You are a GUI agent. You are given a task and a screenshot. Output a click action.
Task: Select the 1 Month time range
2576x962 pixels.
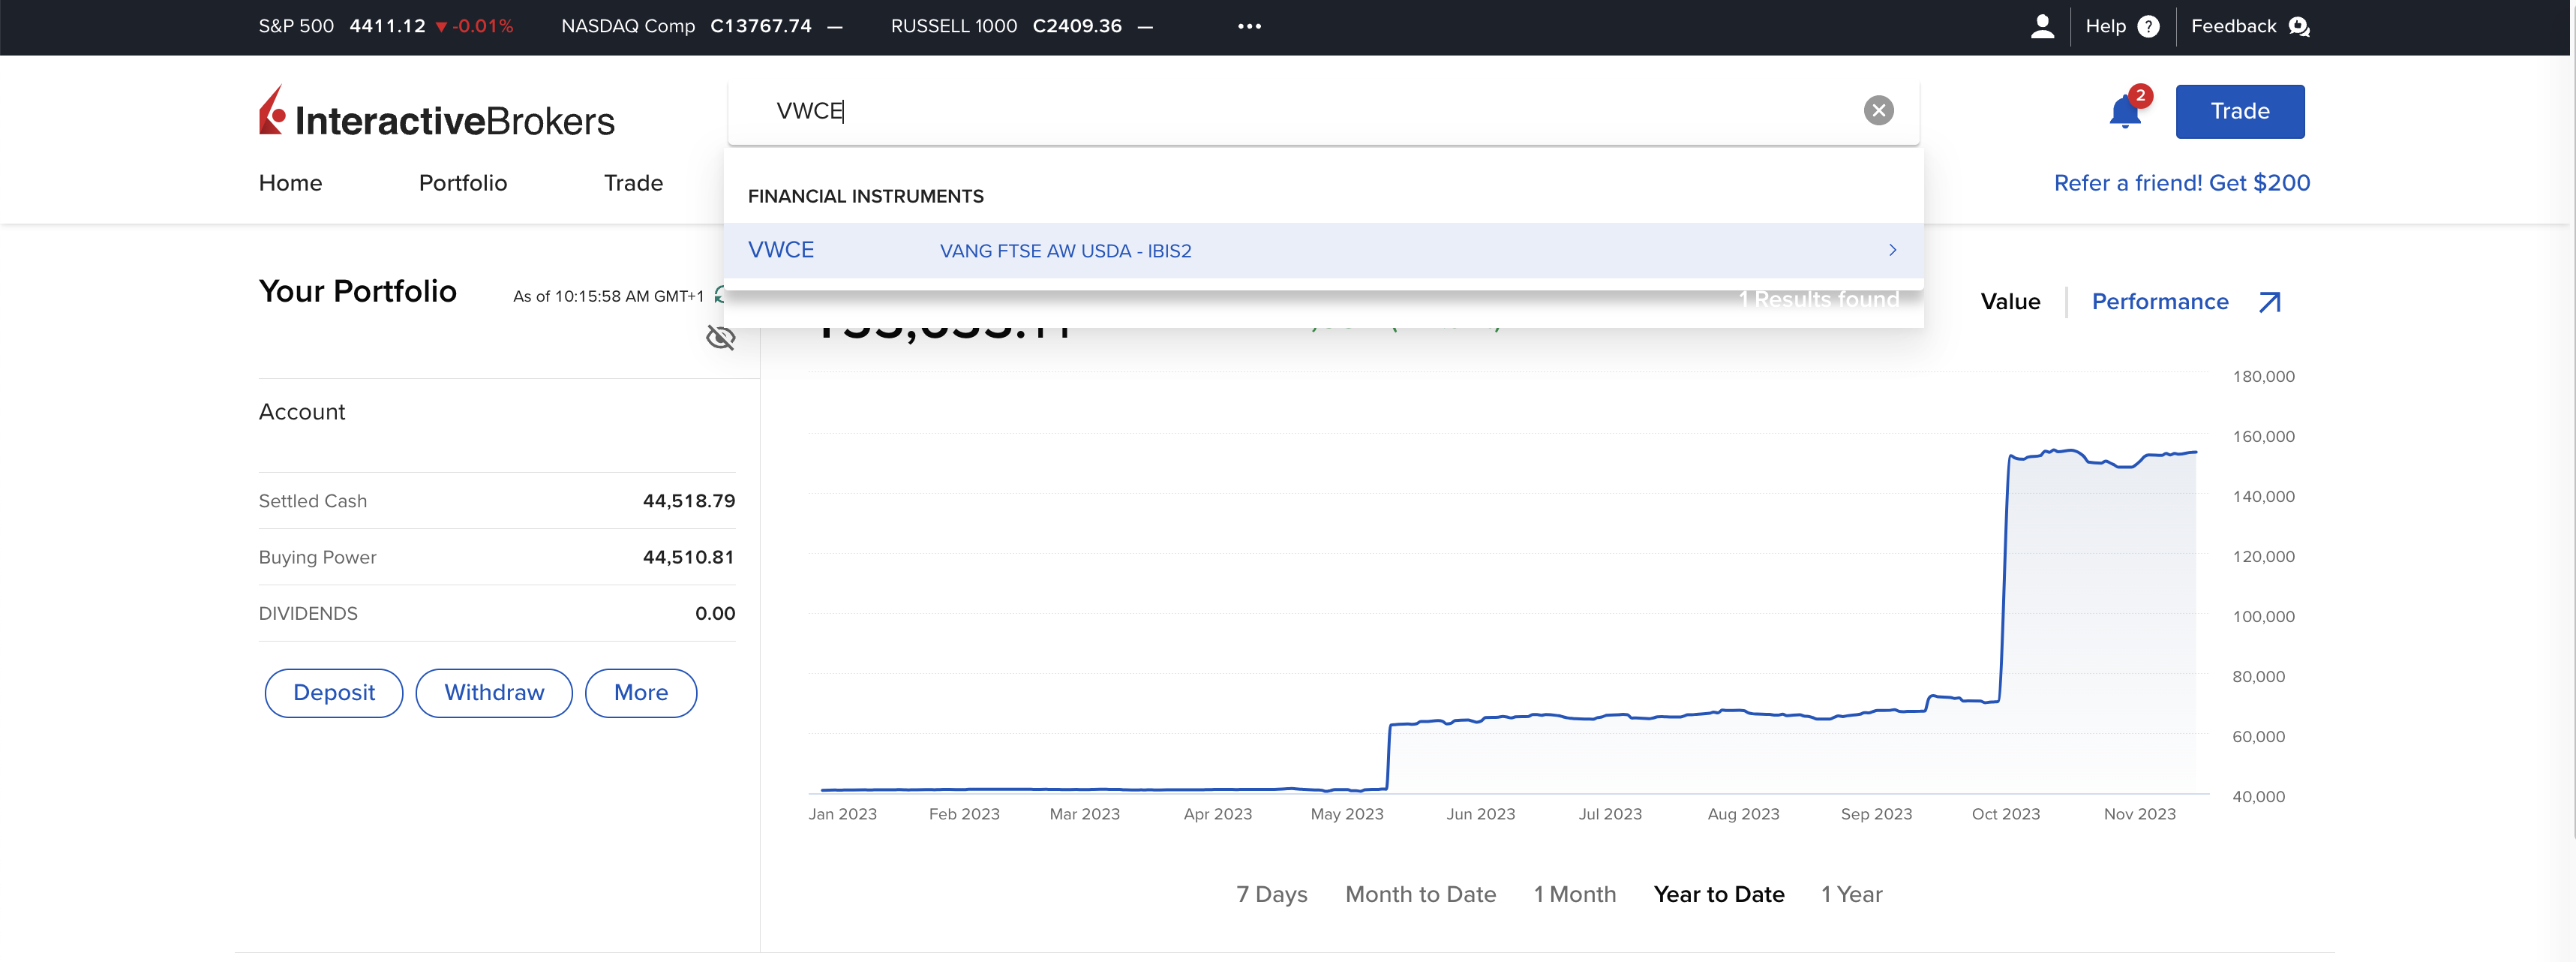[1574, 894]
